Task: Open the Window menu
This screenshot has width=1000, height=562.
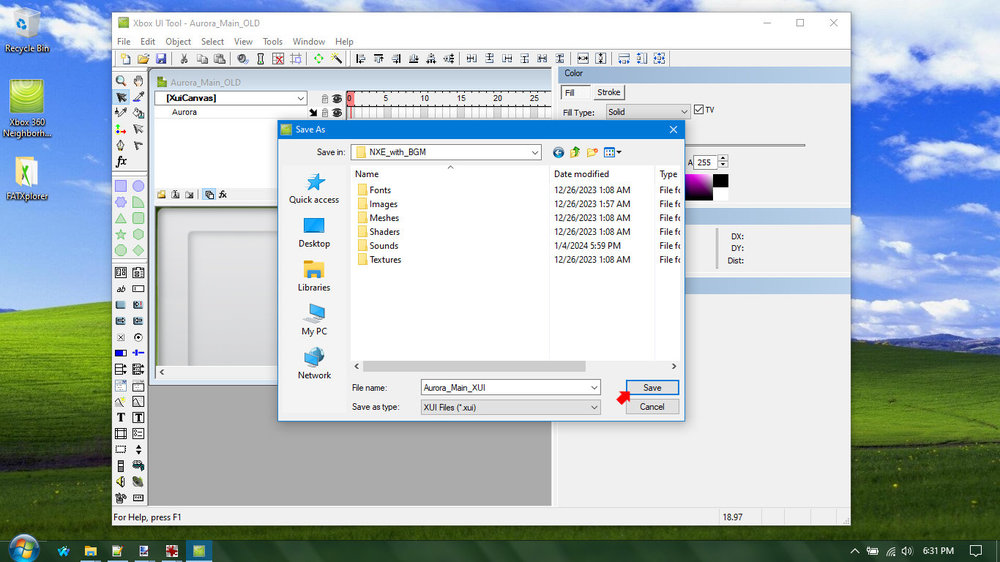Action: pyautogui.click(x=309, y=41)
